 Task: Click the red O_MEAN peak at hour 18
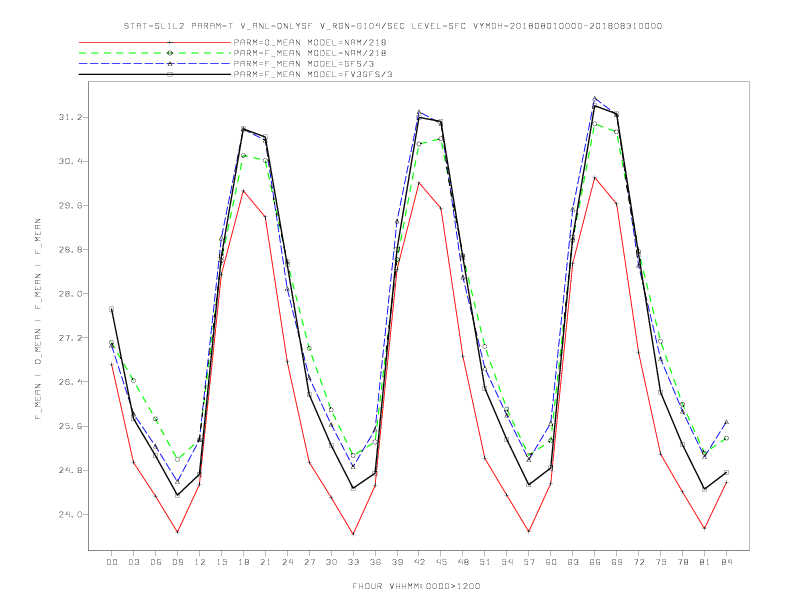click(x=243, y=191)
